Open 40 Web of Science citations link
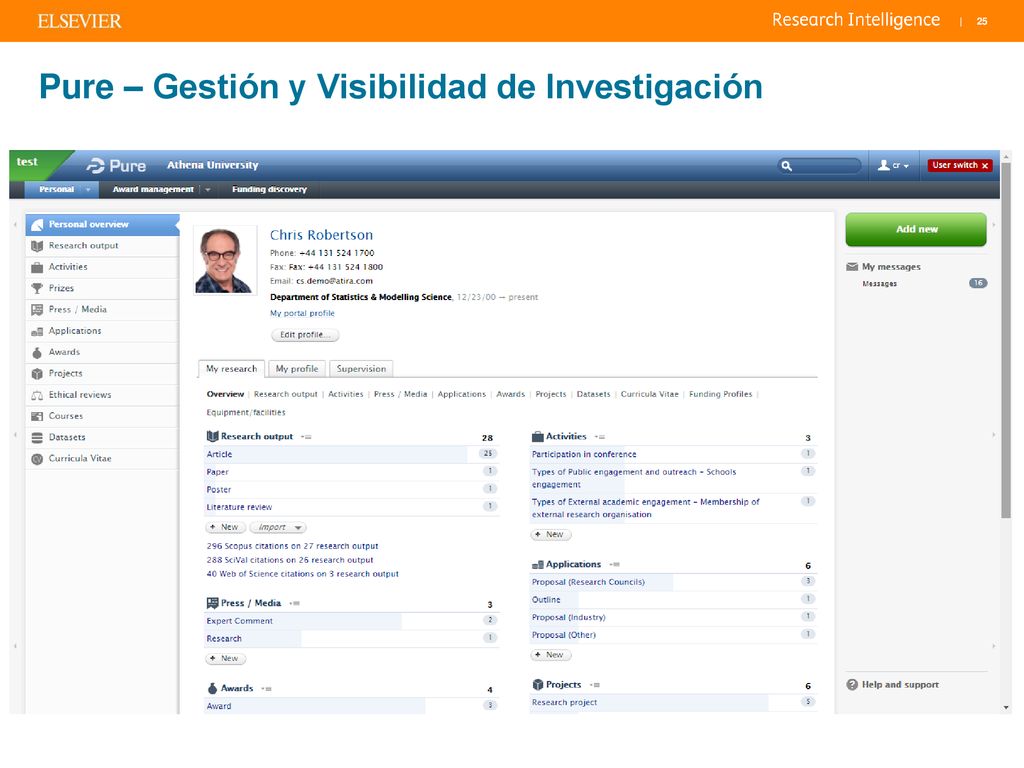The height and width of the screenshot is (768, 1024). click(302, 574)
